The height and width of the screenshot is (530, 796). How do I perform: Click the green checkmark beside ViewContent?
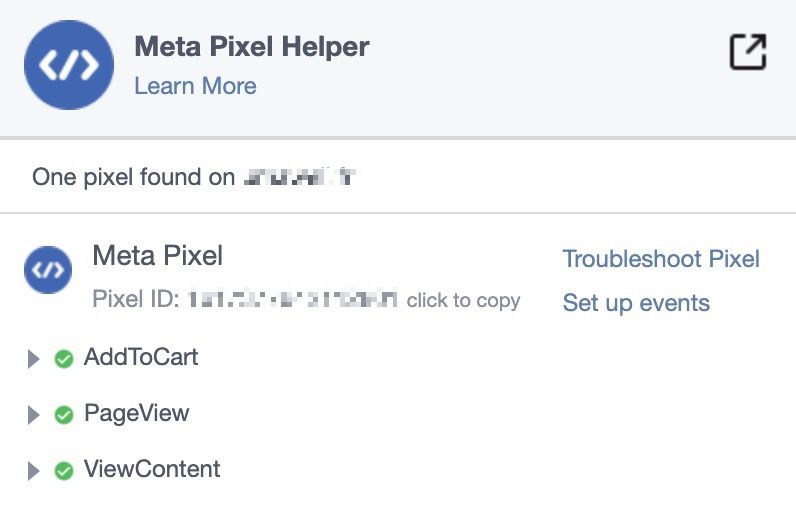tap(64, 471)
